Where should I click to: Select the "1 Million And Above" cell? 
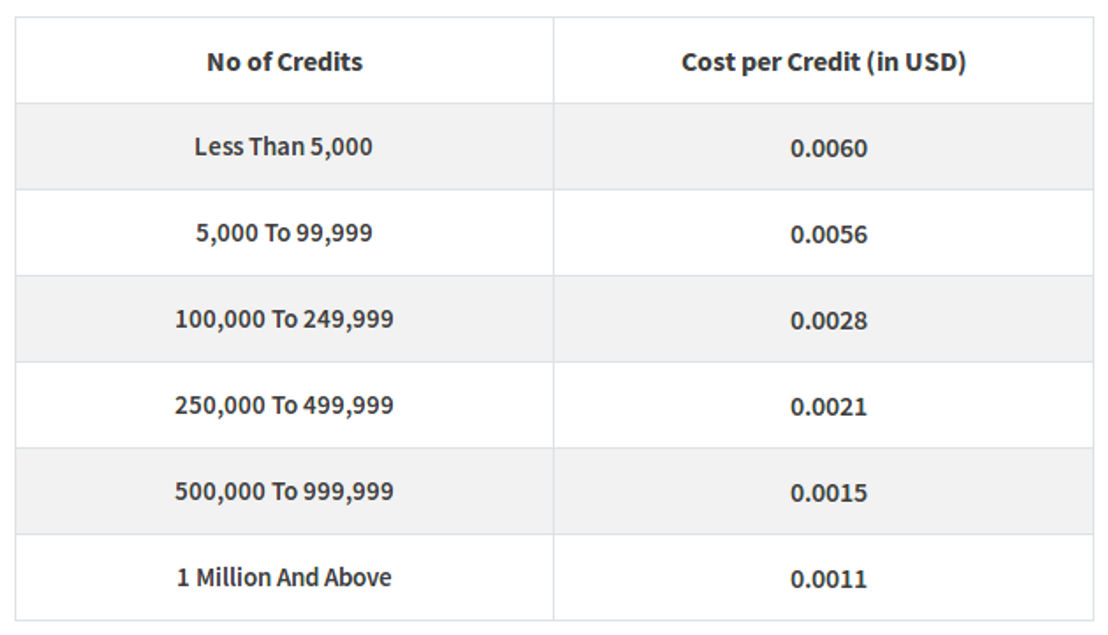[284, 578]
